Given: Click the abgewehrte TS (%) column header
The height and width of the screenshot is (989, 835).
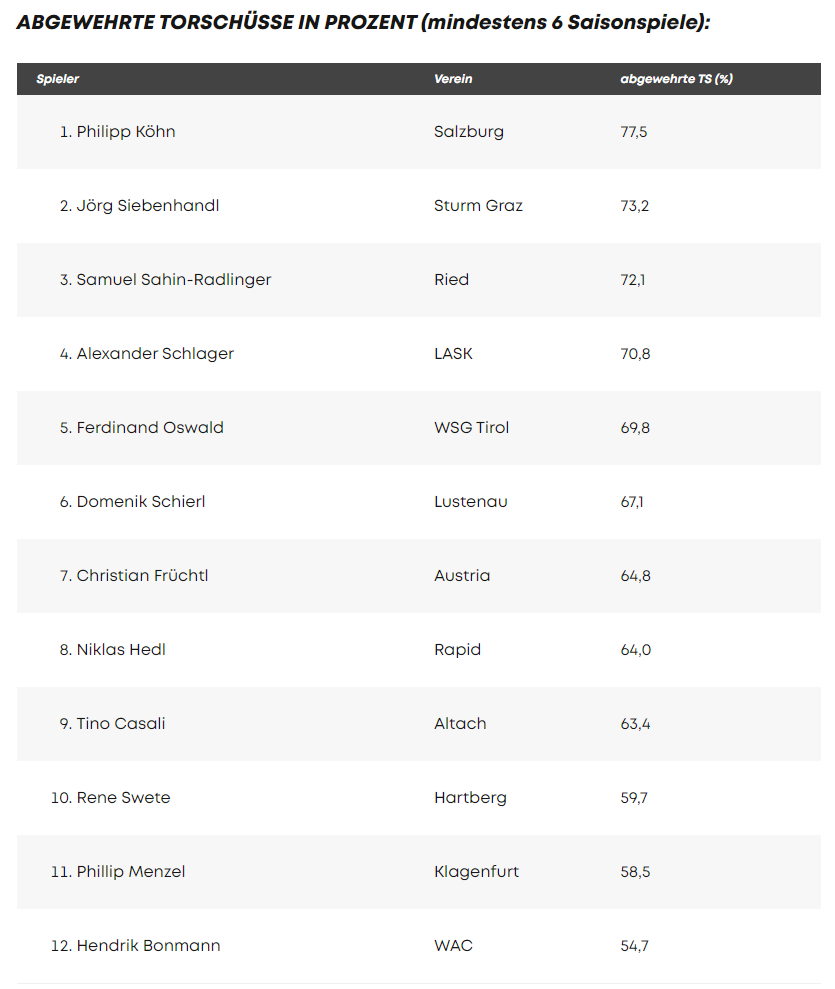Looking at the screenshot, I should pyautogui.click(x=676, y=79).
